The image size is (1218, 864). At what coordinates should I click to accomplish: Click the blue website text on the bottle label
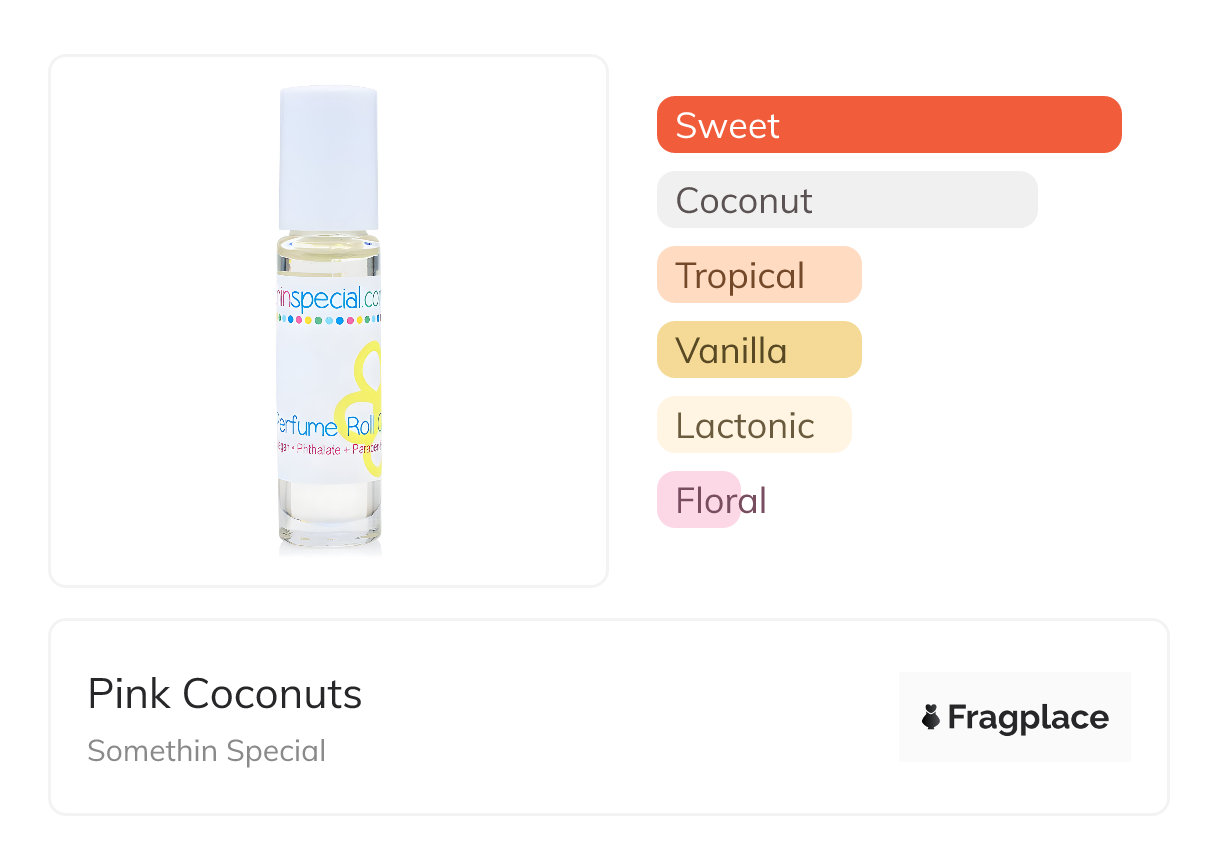pos(328,297)
